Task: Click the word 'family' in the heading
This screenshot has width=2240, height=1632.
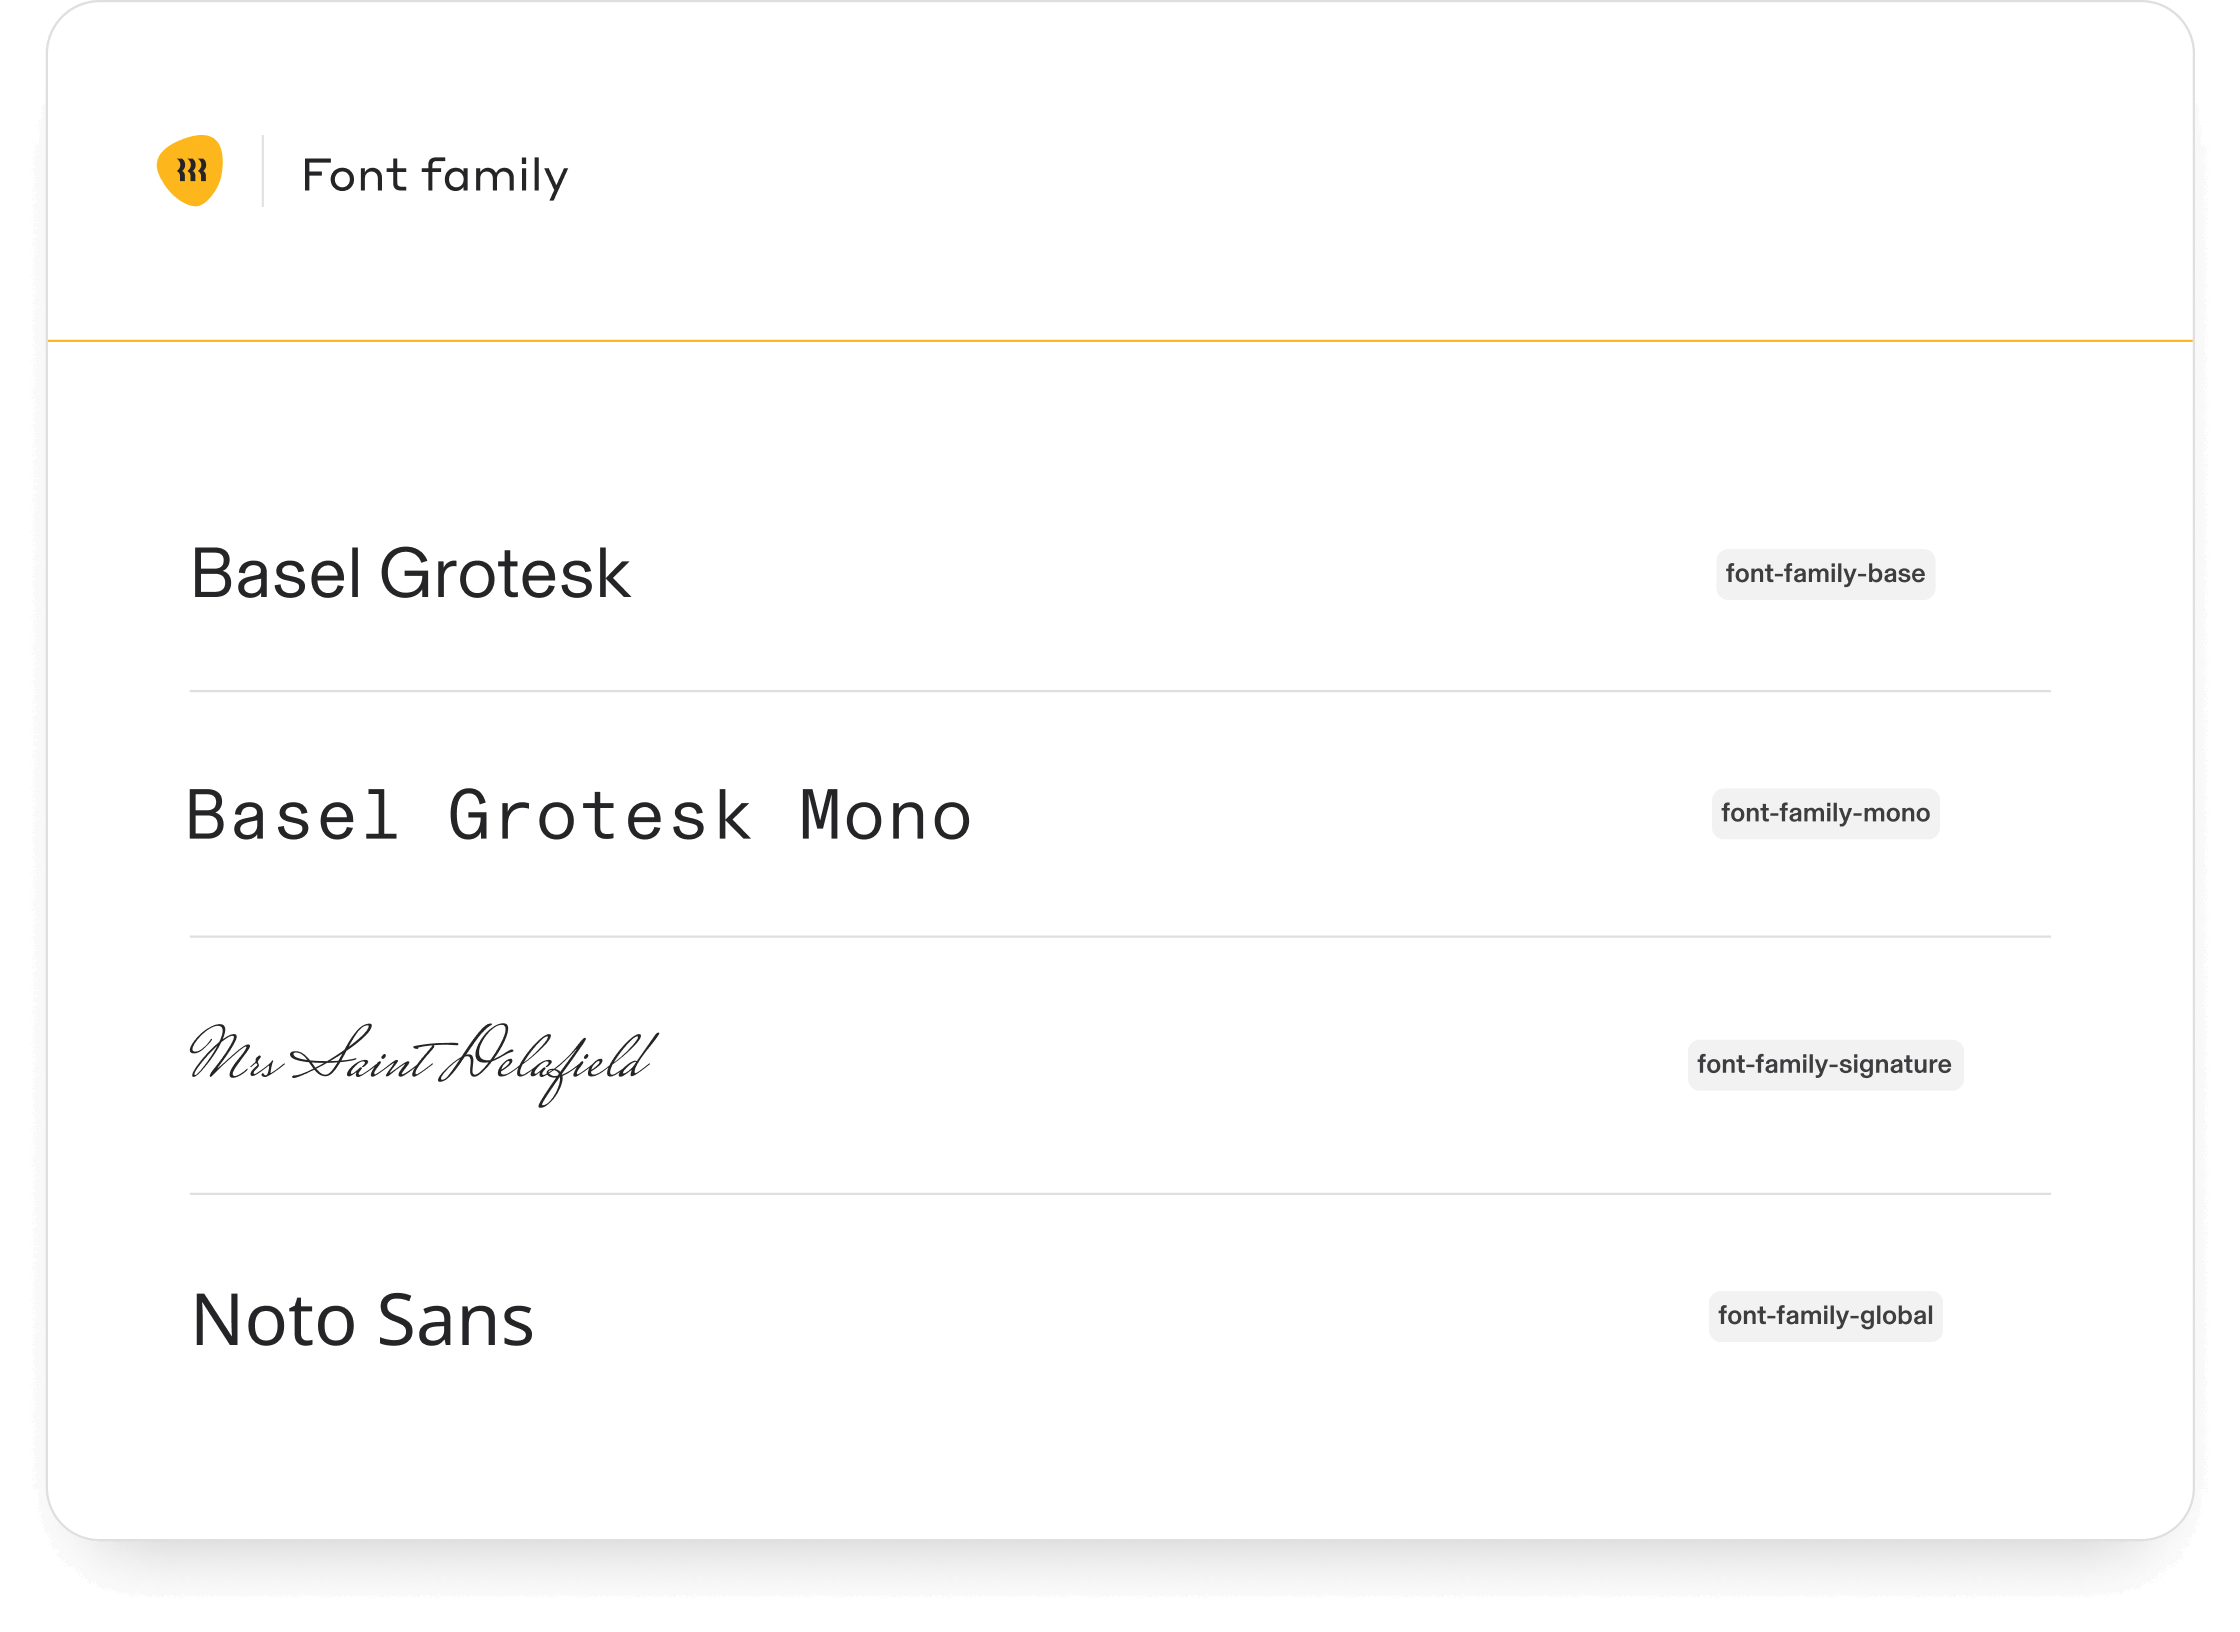Action: pyautogui.click(x=494, y=176)
